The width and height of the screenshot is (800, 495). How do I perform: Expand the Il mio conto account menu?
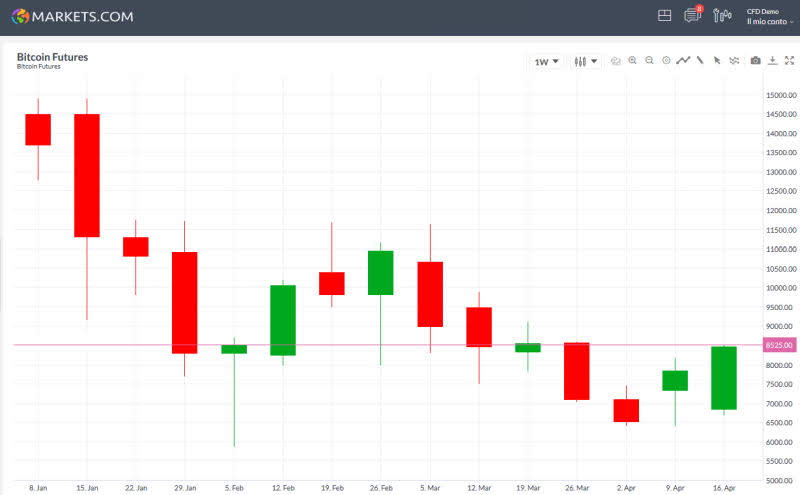coord(770,21)
